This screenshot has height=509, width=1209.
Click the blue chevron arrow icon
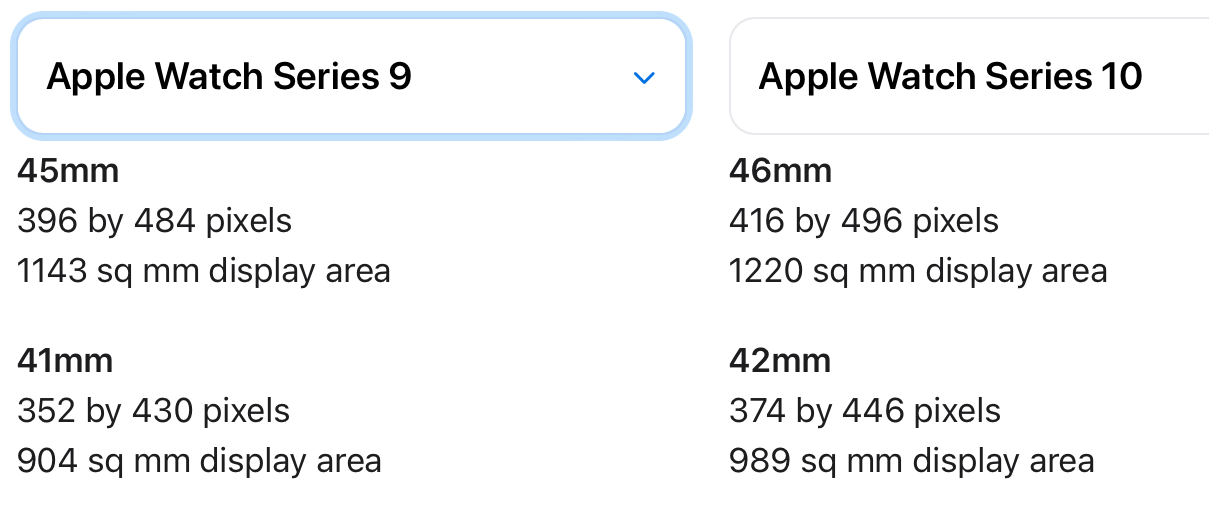point(644,78)
